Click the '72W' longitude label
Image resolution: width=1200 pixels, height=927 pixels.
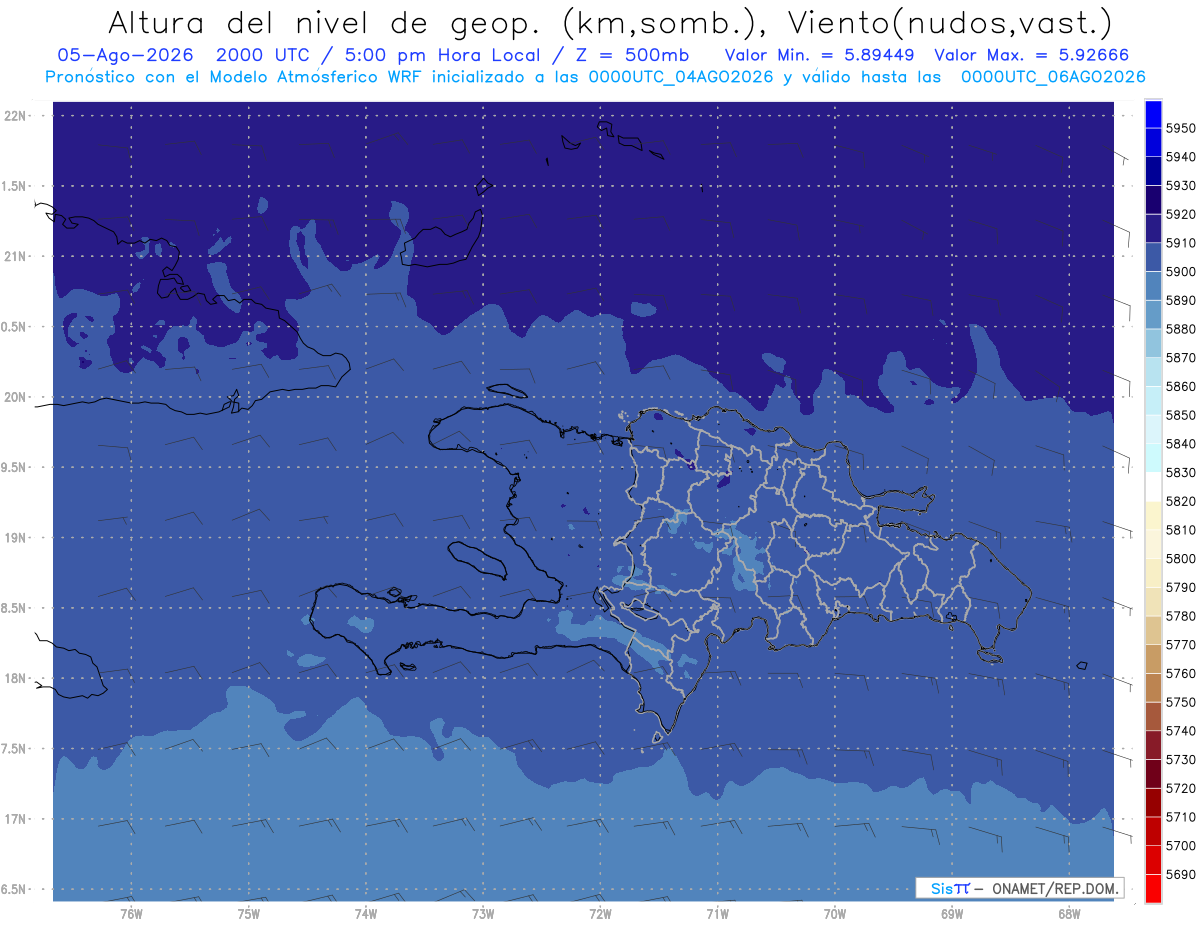[x=600, y=913]
